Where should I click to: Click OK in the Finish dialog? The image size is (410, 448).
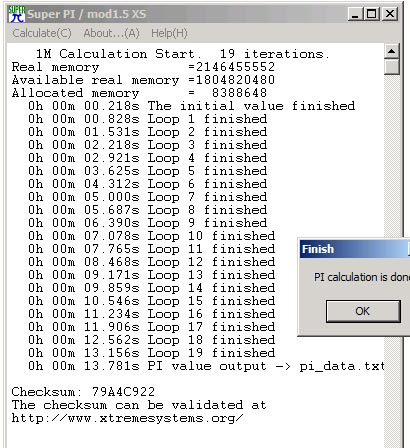363,311
